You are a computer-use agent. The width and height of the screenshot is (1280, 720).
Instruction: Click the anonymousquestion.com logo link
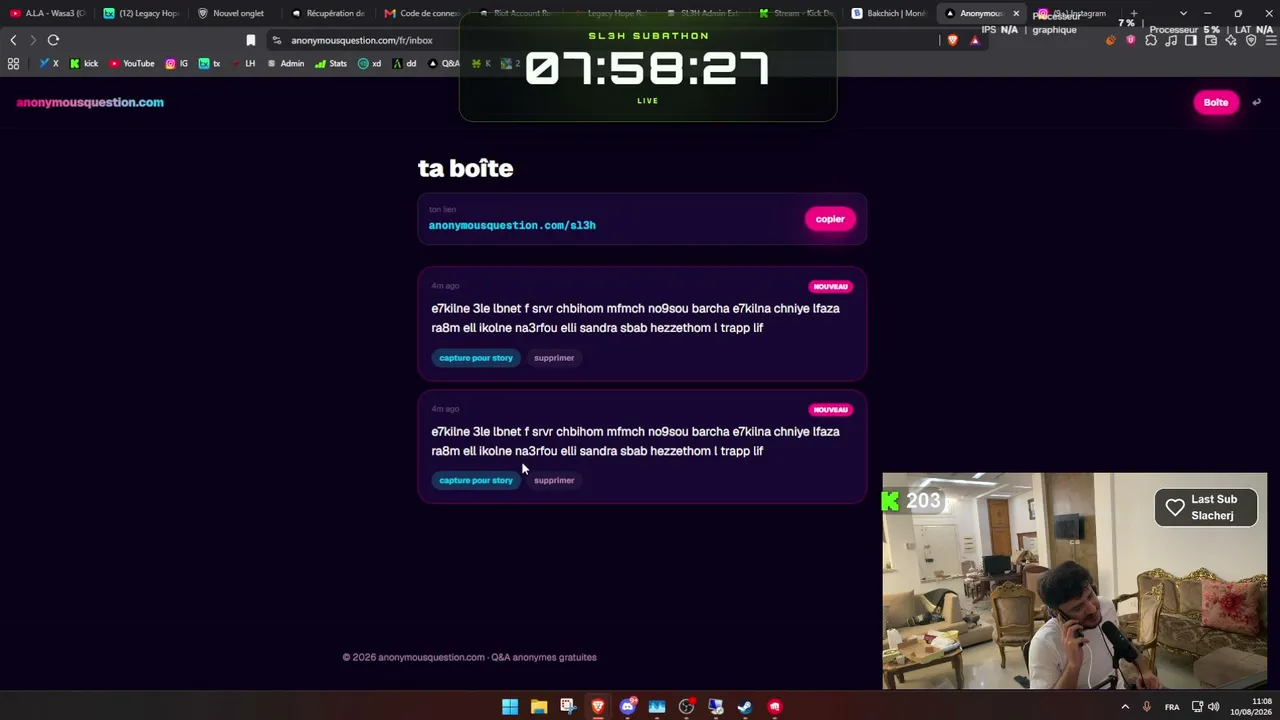90,102
